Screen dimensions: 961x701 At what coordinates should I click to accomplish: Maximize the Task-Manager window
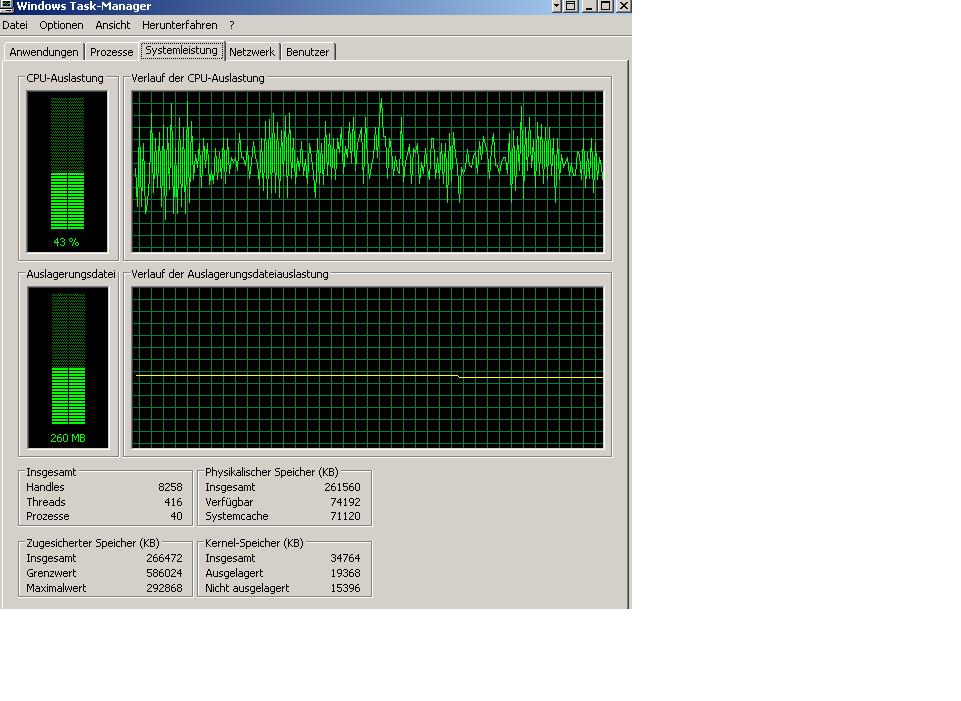tap(606, 6)
